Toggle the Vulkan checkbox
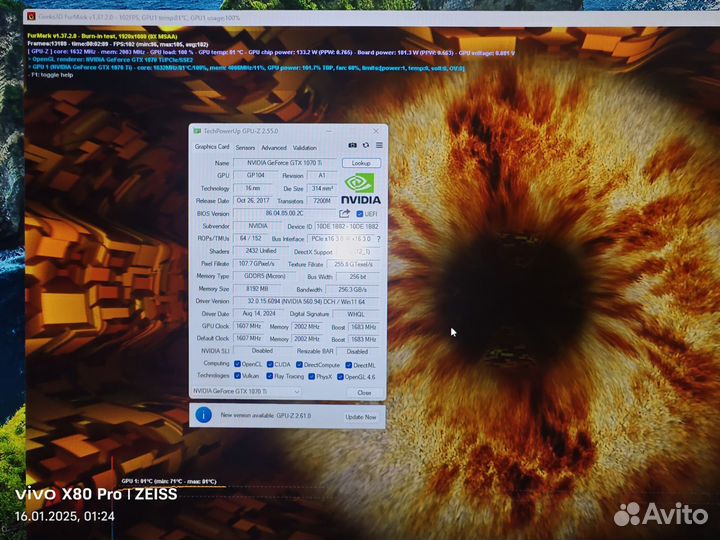720x540 pixels. (x=237, y=376)
